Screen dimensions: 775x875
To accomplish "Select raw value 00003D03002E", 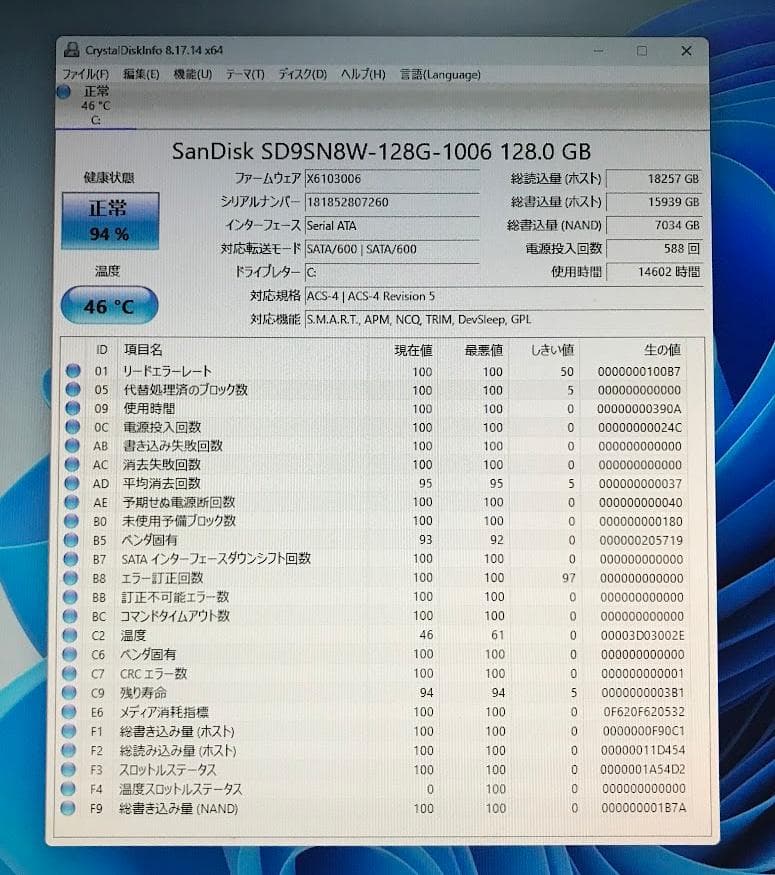I will pyautogui.click(x=642, y=635).
